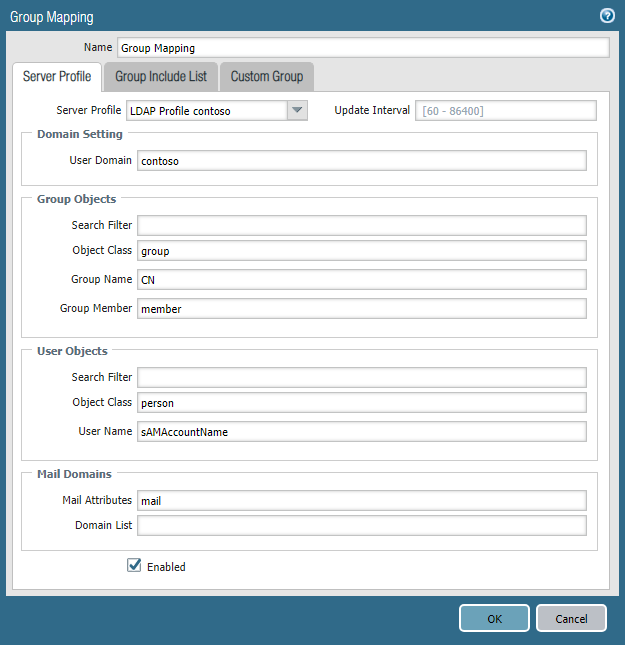Expand the Server Profile dropdown arrow
Viewport: 625px width, 645px height.
297,111
